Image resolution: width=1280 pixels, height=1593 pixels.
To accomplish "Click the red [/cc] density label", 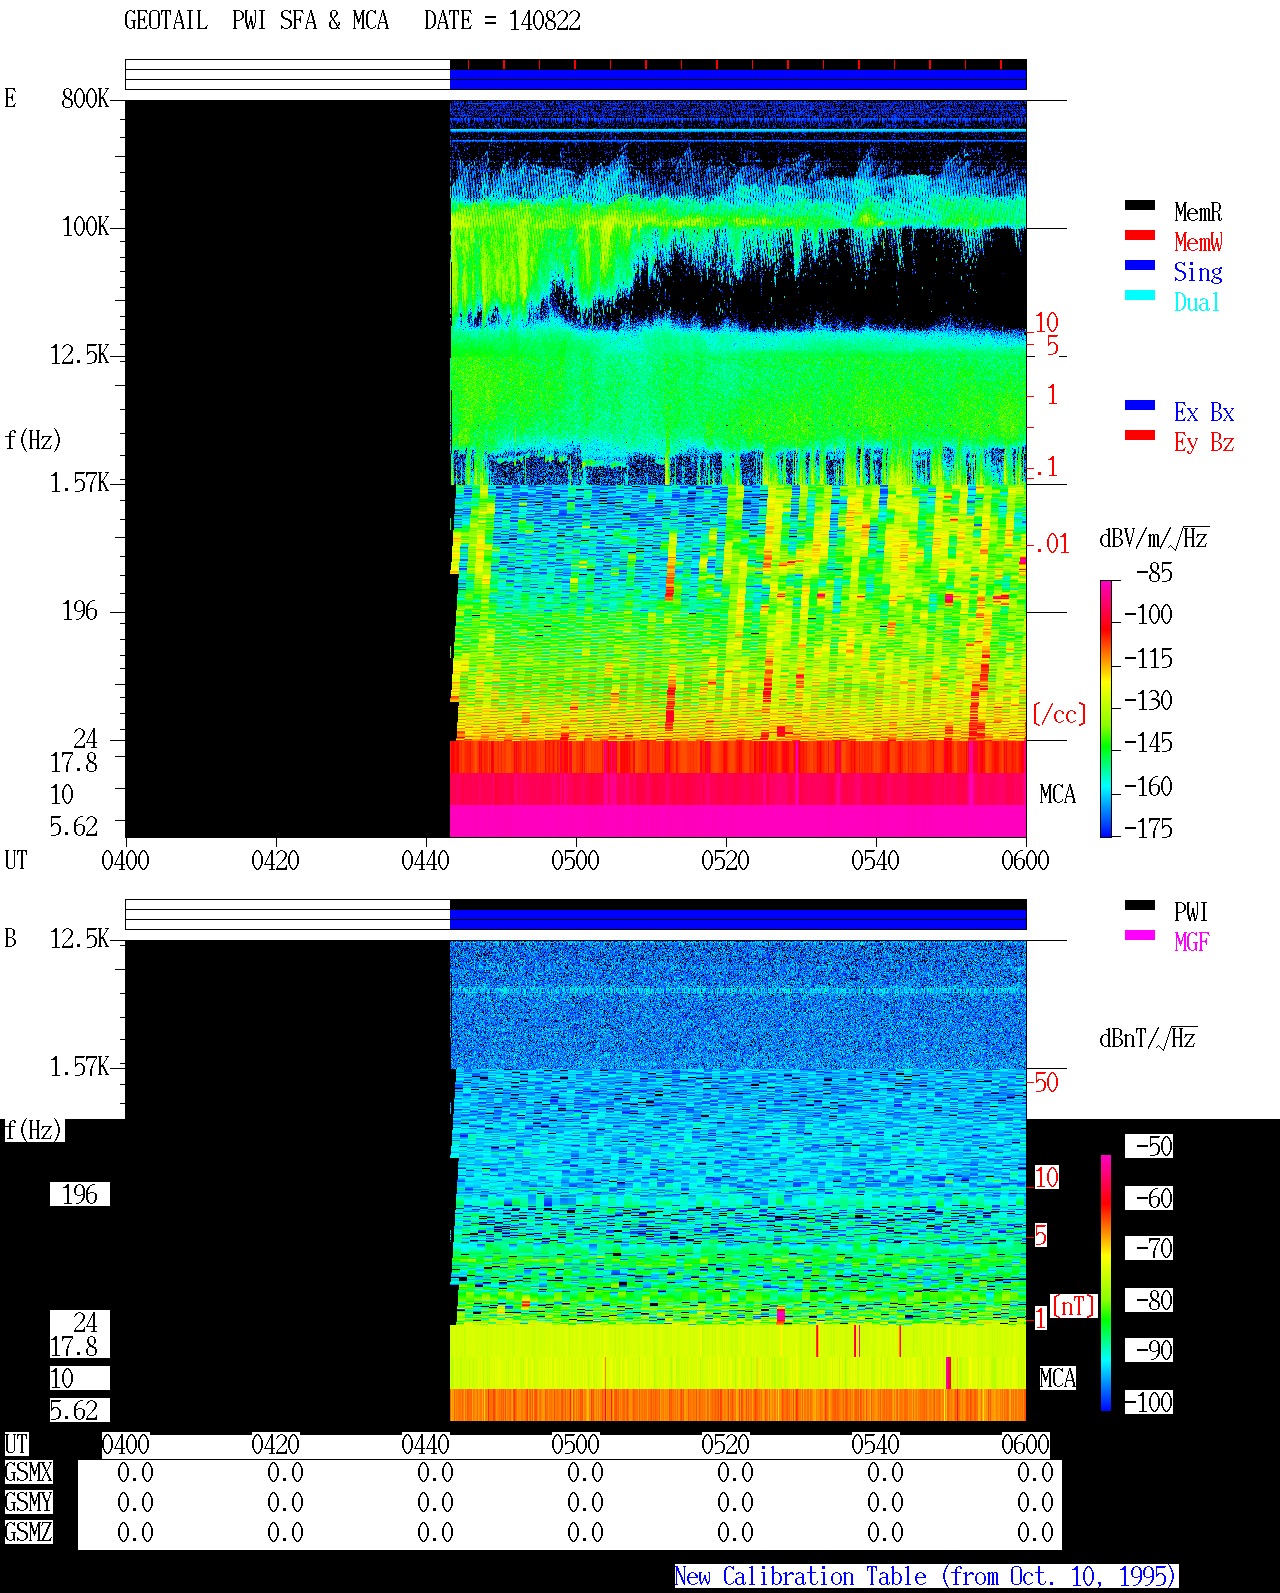I will click(1059, 714).
